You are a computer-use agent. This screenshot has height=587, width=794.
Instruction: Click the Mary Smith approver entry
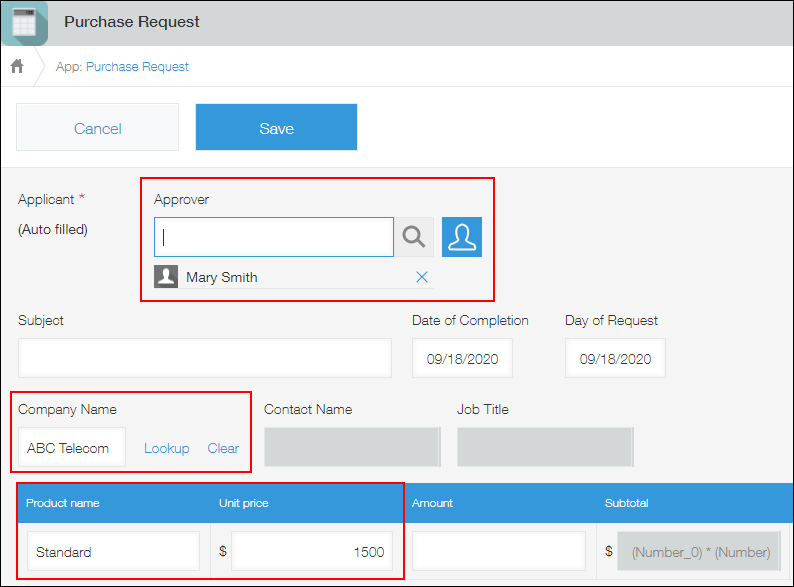pyautogui.click(x=222, y=277)
